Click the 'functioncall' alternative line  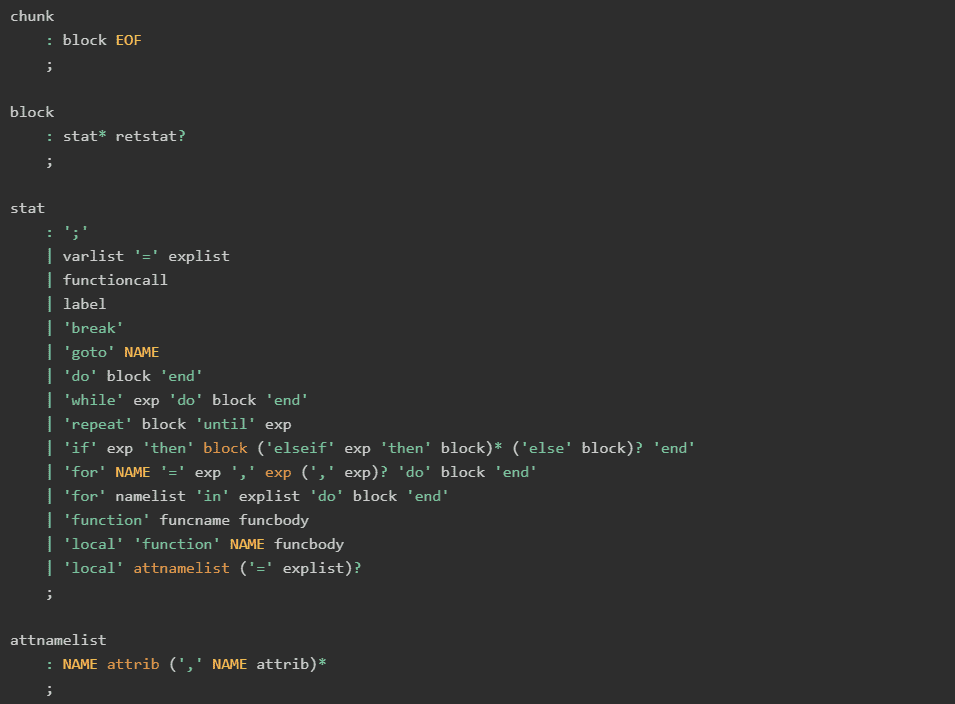(115, 280)
